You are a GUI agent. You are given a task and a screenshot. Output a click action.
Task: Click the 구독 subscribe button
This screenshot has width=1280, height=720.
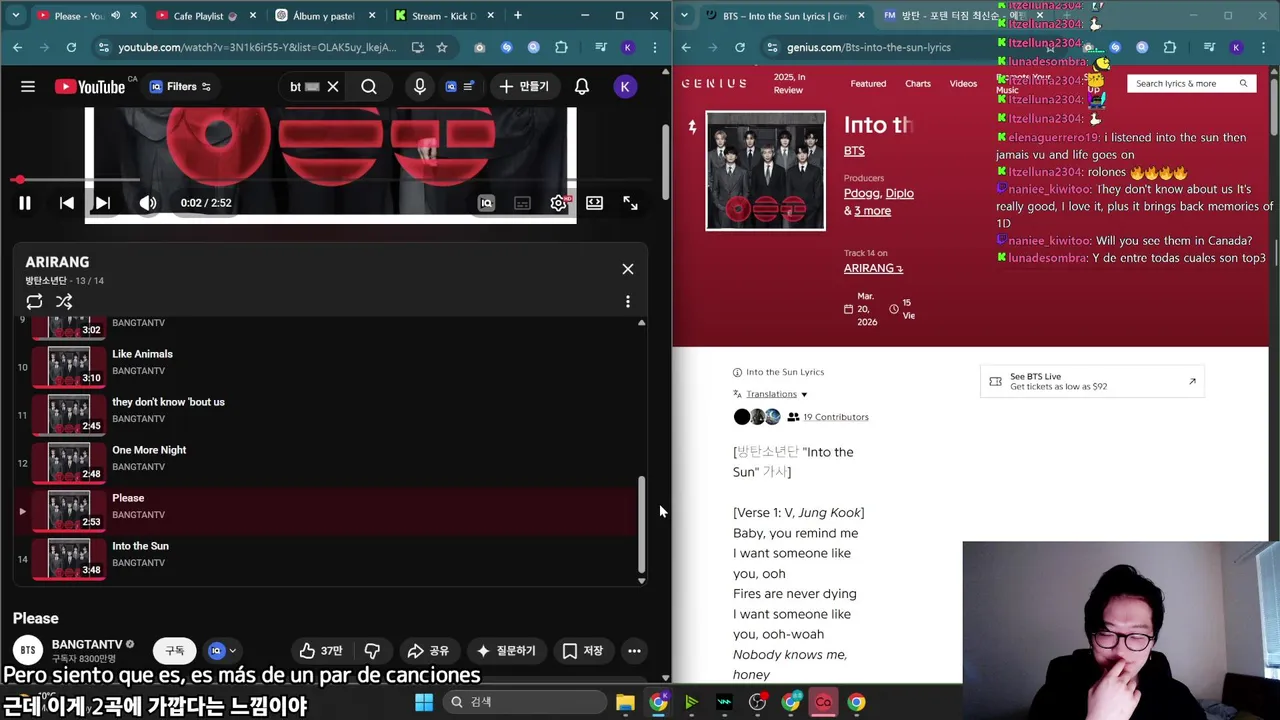[x=175, y=650]
